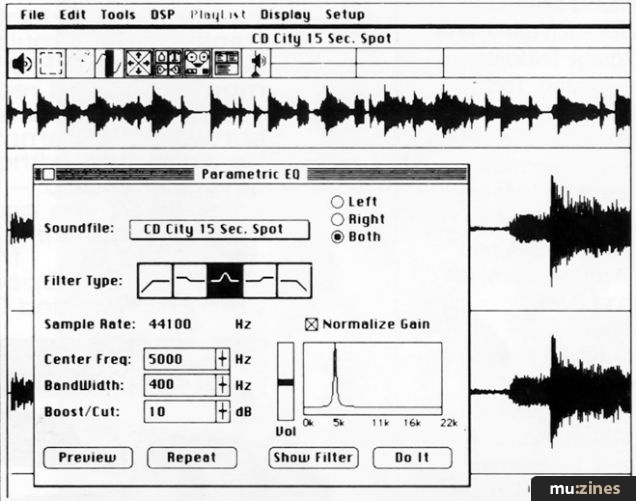Image resolution: width=636 pixels, height=501 pixels.
Task: Open the File menu
Action: pyautogui.click(x=32, y=15)
